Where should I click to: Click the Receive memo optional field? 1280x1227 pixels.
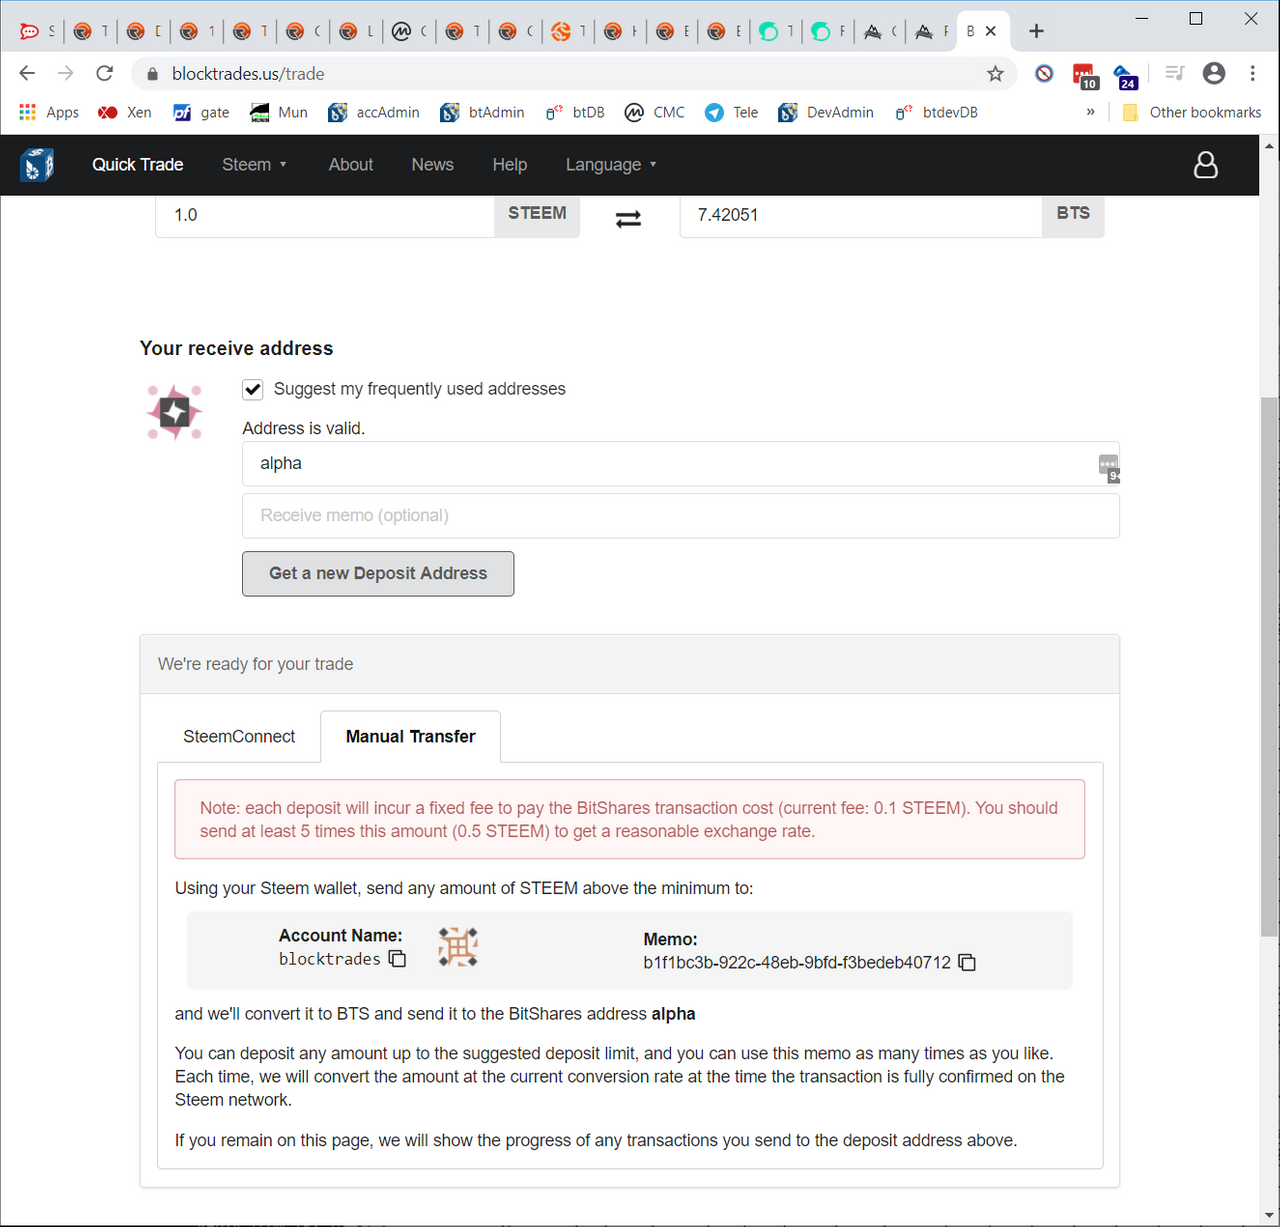point(680,516)
